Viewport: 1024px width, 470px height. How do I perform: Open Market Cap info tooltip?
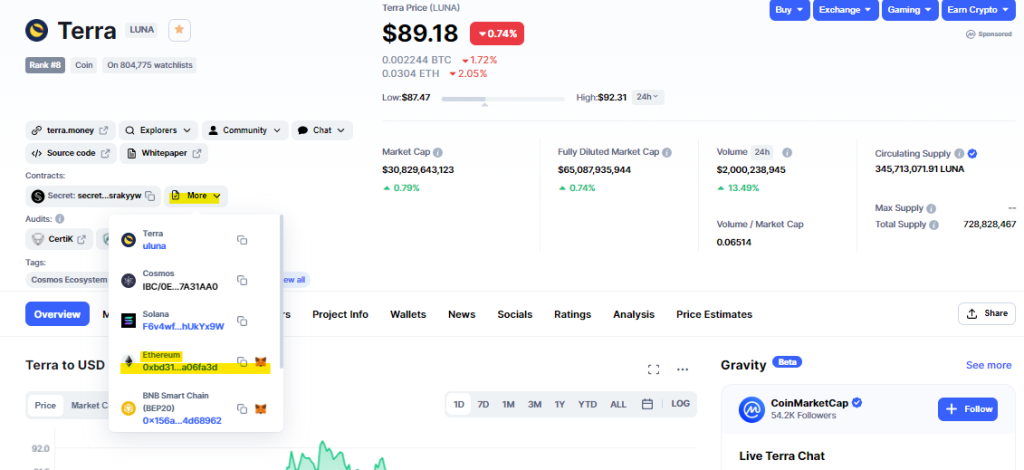coord(438,152)
